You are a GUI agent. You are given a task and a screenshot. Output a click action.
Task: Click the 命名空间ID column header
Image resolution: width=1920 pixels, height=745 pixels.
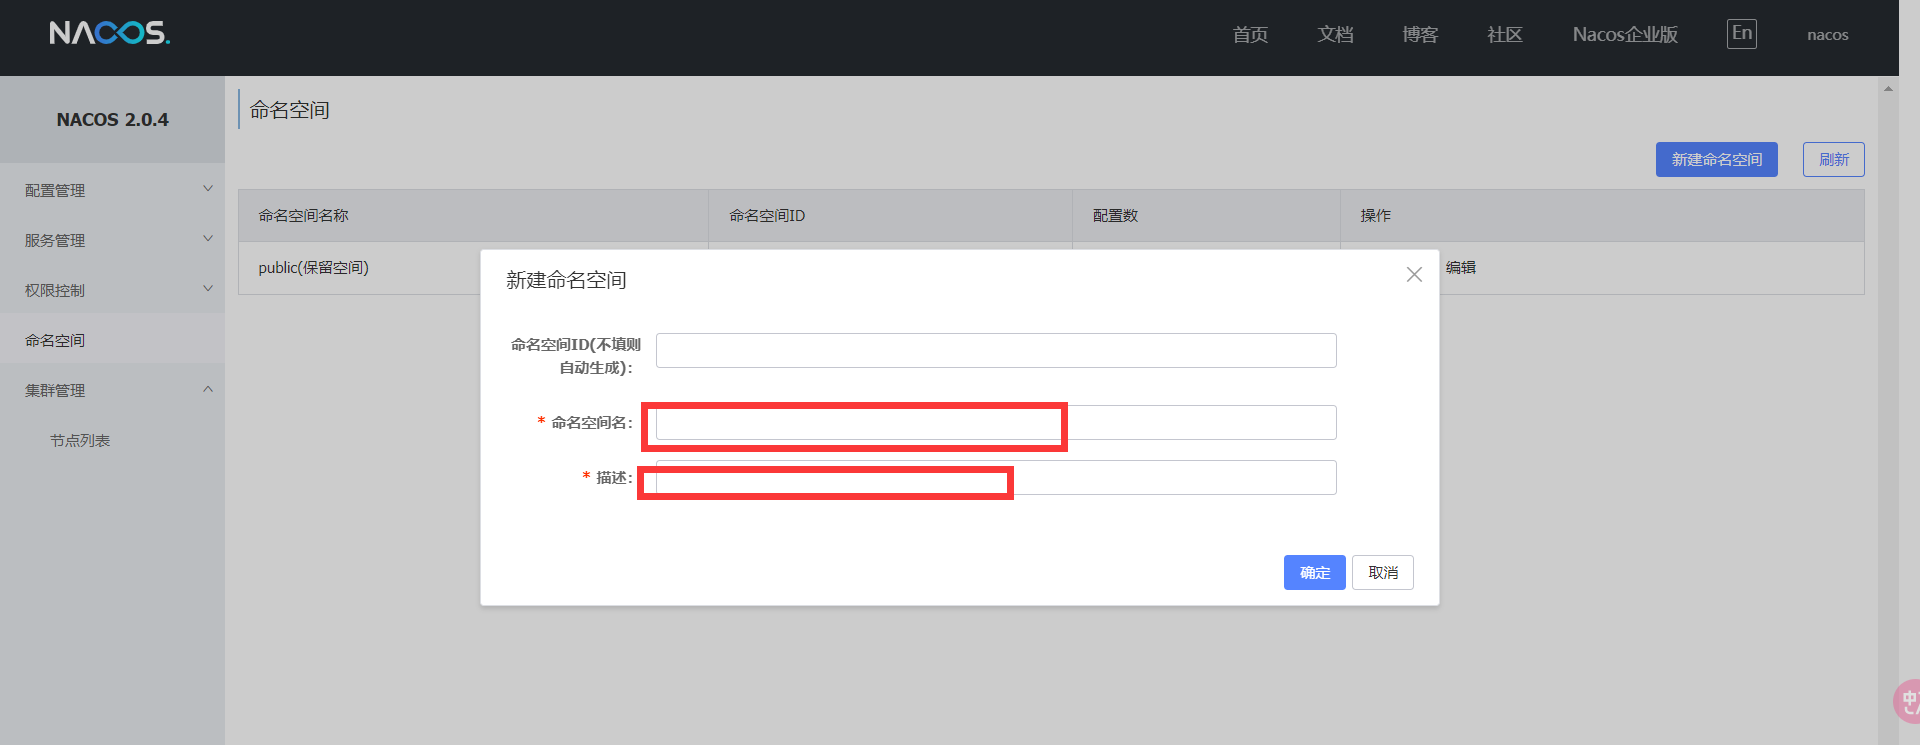(x=890, y=216)
